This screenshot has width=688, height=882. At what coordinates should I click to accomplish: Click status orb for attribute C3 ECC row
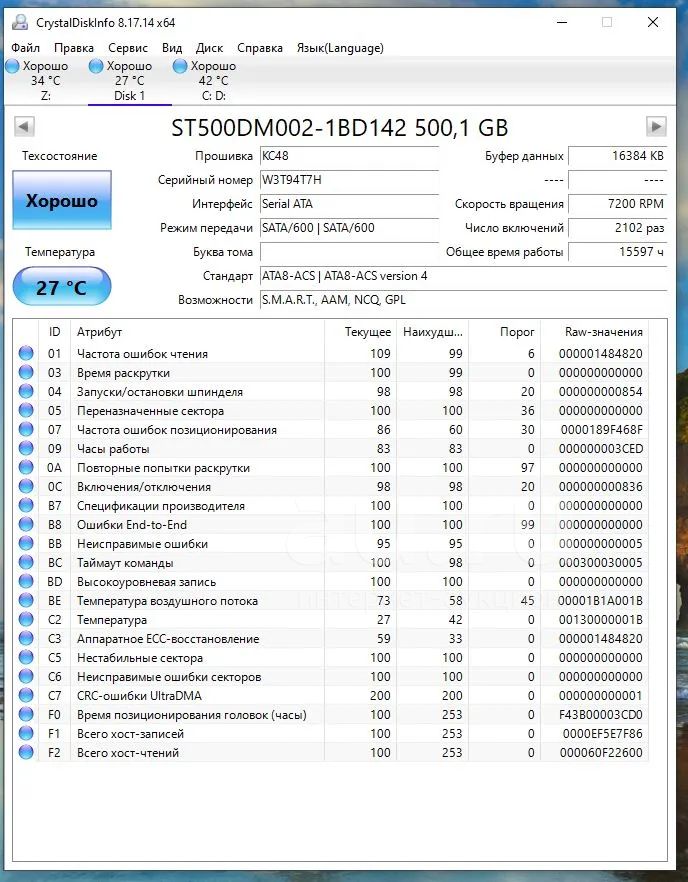[x=26, y=638]
